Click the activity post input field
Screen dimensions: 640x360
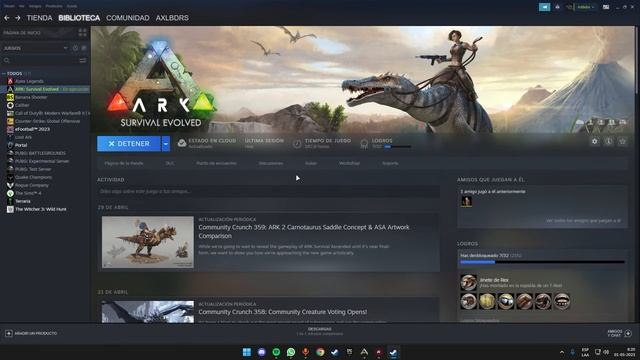(x=269, y=191)
